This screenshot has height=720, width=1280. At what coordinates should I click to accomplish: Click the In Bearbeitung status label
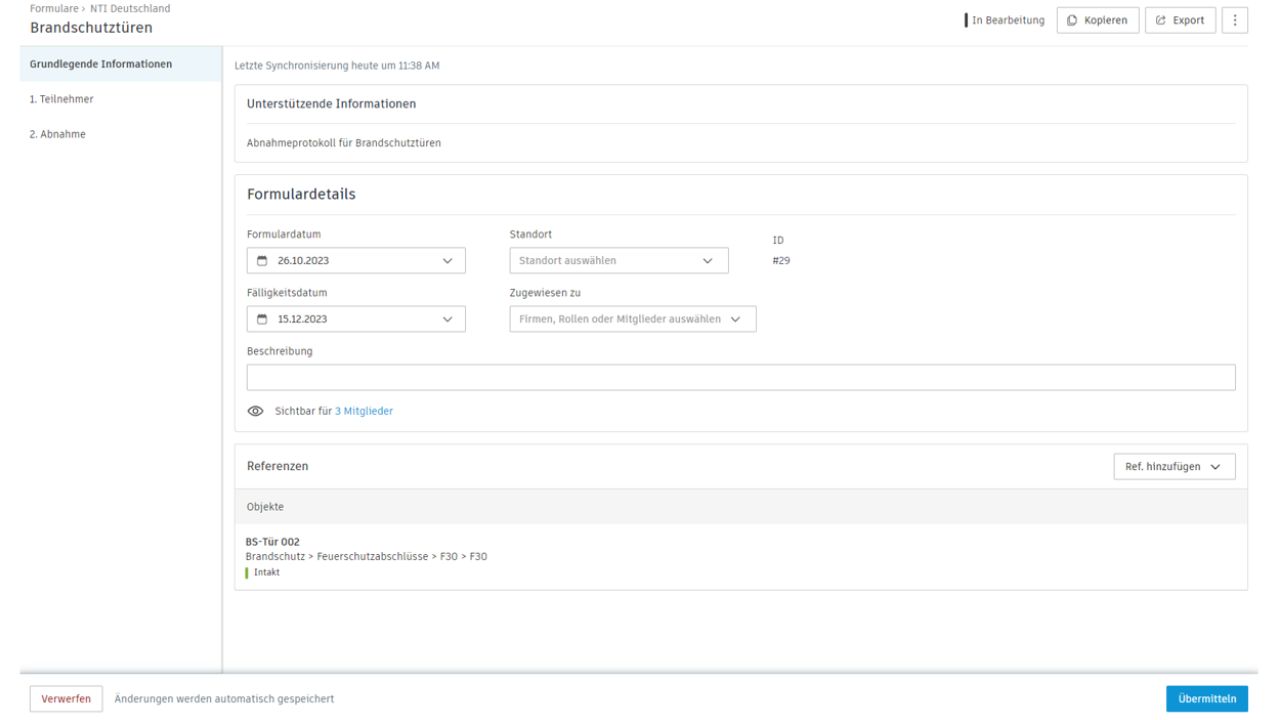pos(1005,20)
